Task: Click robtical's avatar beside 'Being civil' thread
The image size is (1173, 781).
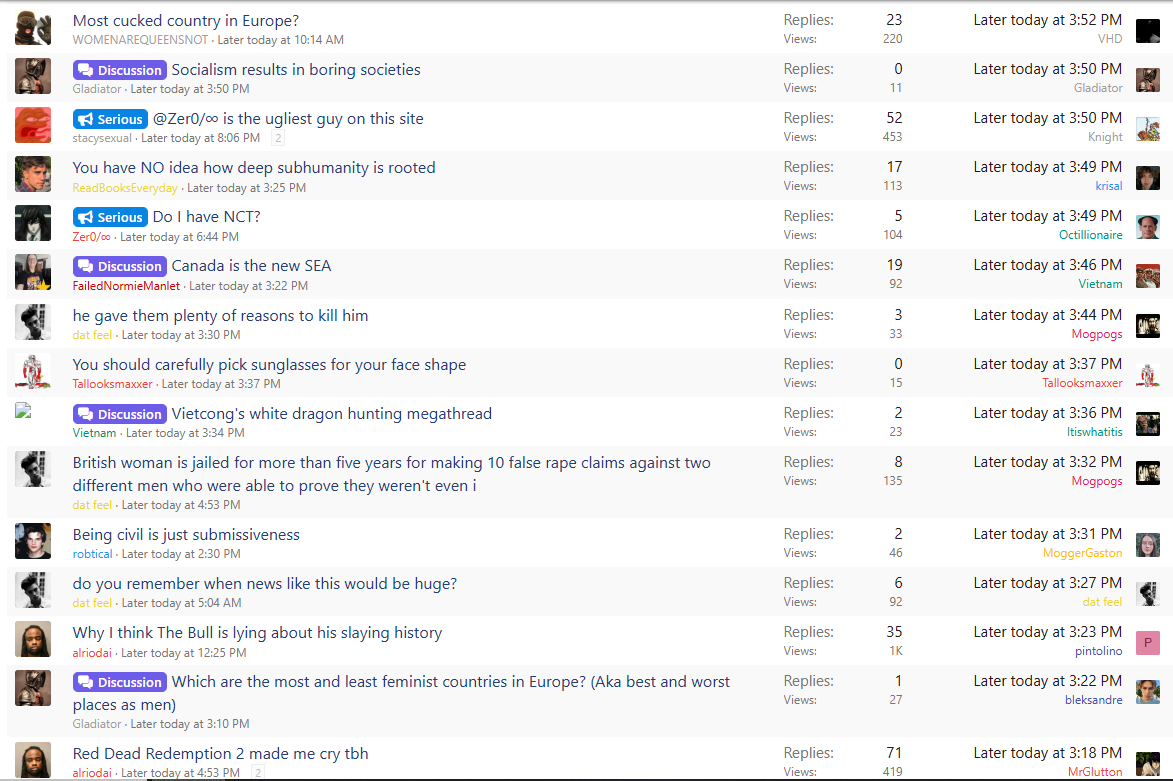Action: (32, 541)
